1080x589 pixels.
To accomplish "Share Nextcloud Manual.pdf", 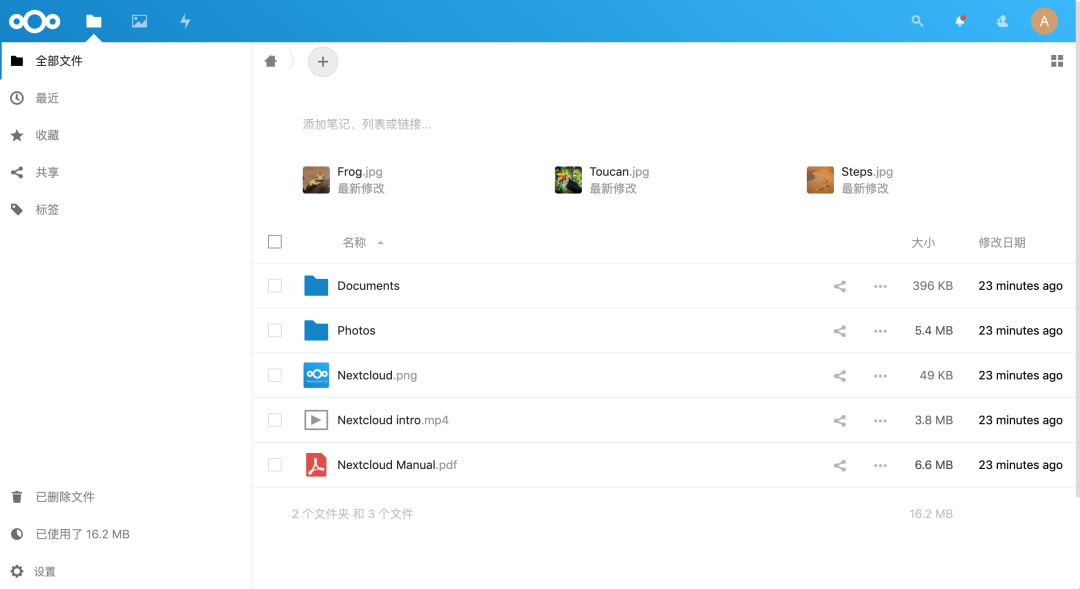I will coord(840,465).
